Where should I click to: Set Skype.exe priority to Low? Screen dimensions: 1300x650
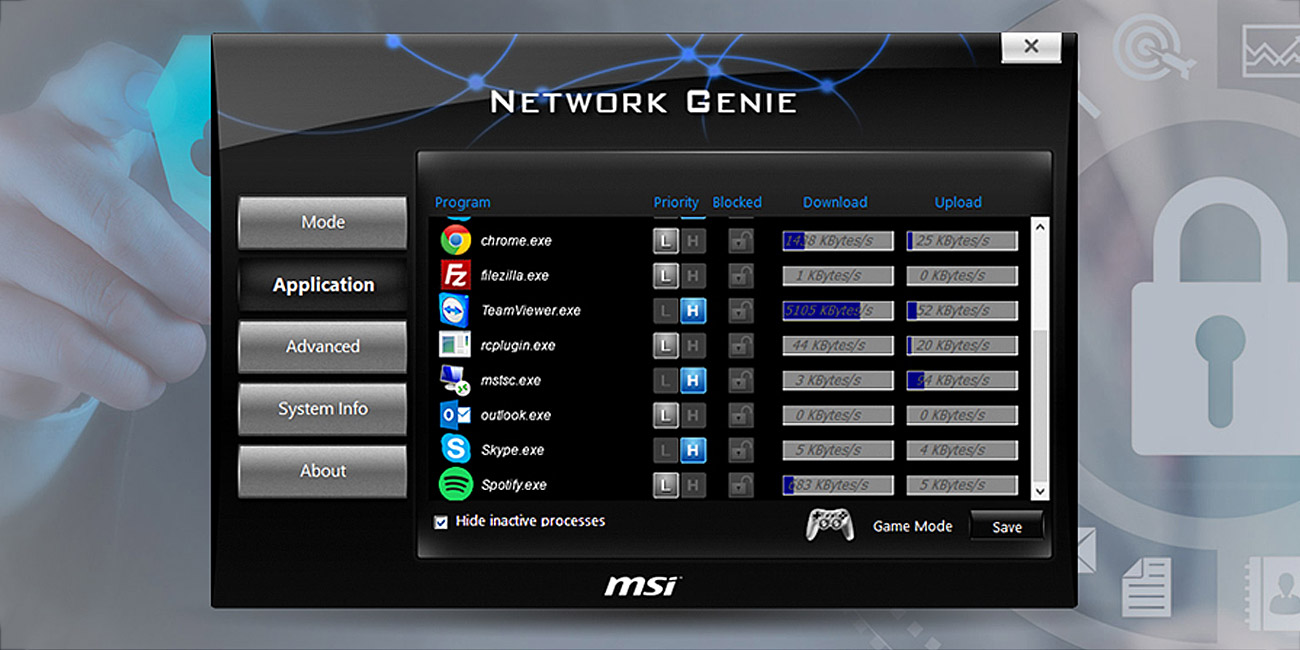pos(666,451)
